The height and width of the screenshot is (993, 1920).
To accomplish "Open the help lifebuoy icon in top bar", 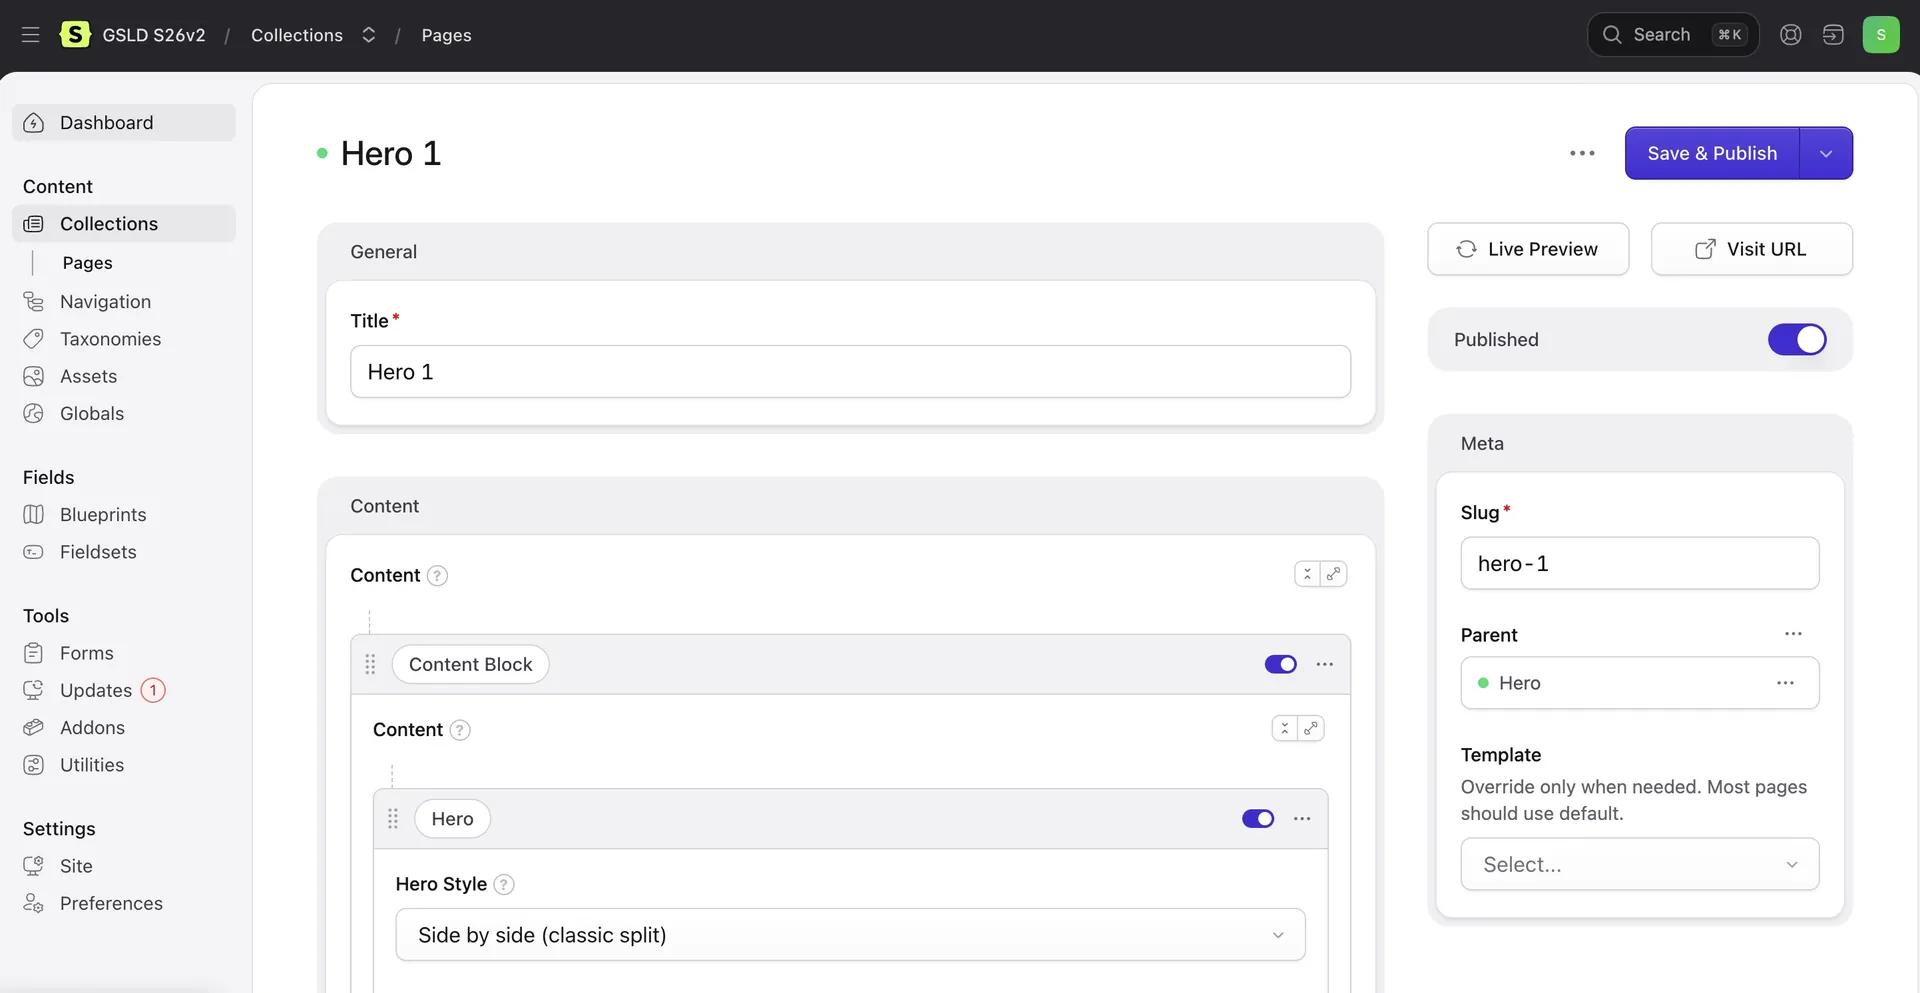I will pos(1791,35).
